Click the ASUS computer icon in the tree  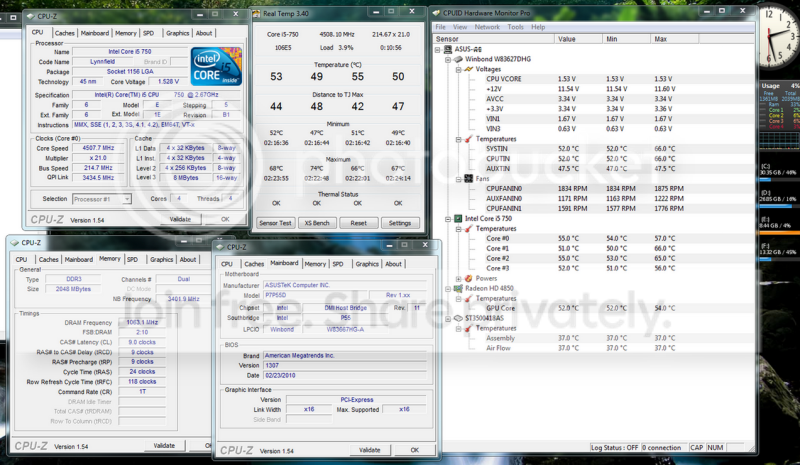coord(448,49)
